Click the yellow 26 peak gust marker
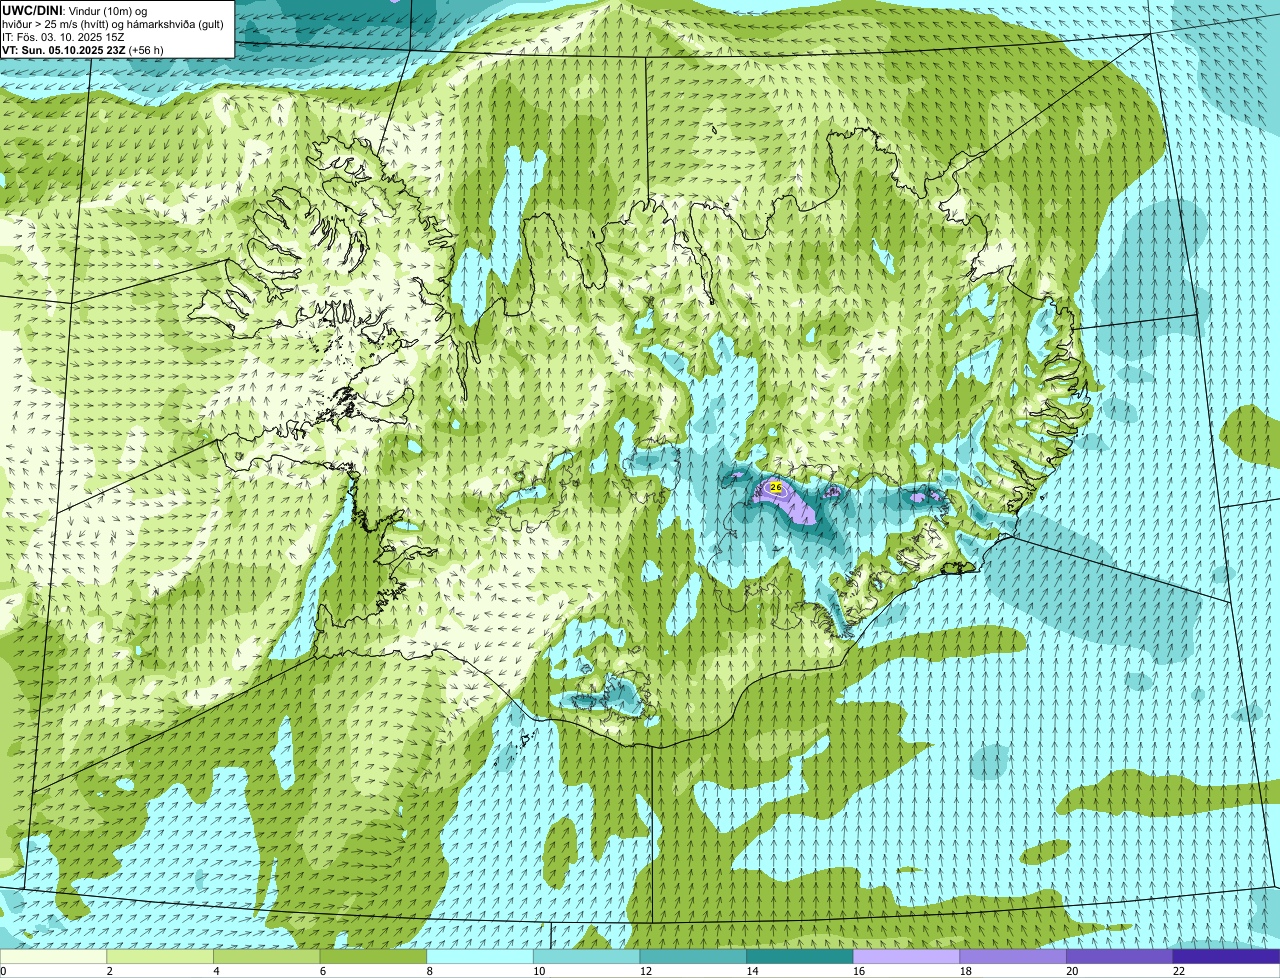The image size is (1280, 978). [776, 487]
